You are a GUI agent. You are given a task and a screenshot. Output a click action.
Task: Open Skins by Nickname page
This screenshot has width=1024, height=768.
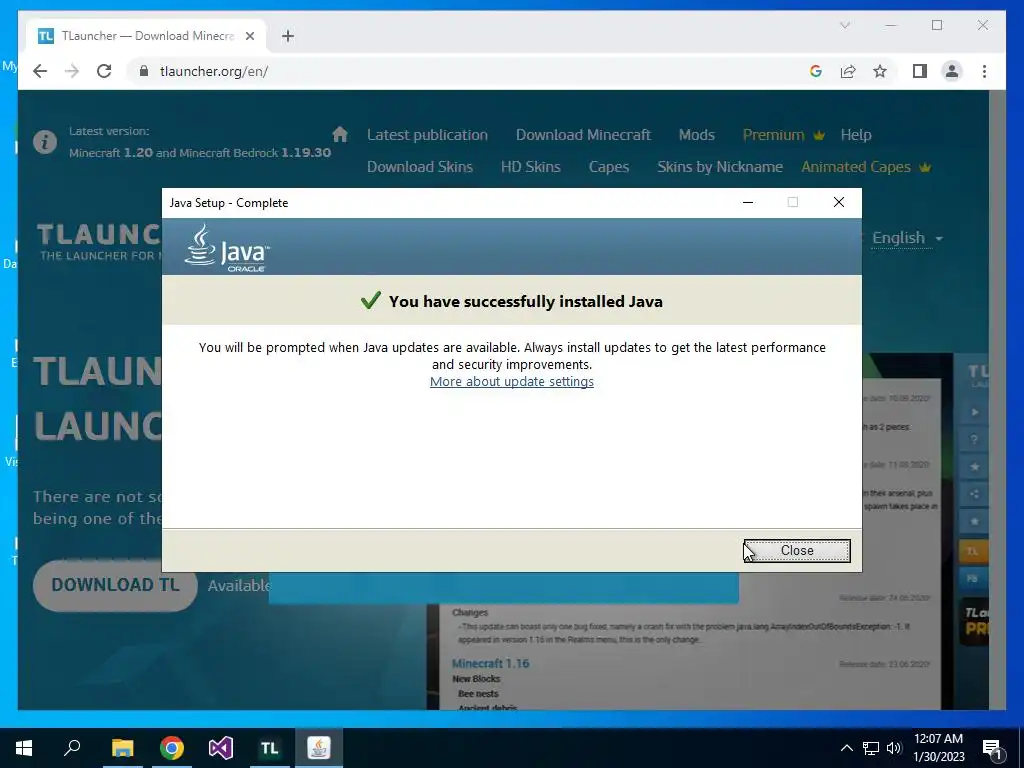point(720,167)
